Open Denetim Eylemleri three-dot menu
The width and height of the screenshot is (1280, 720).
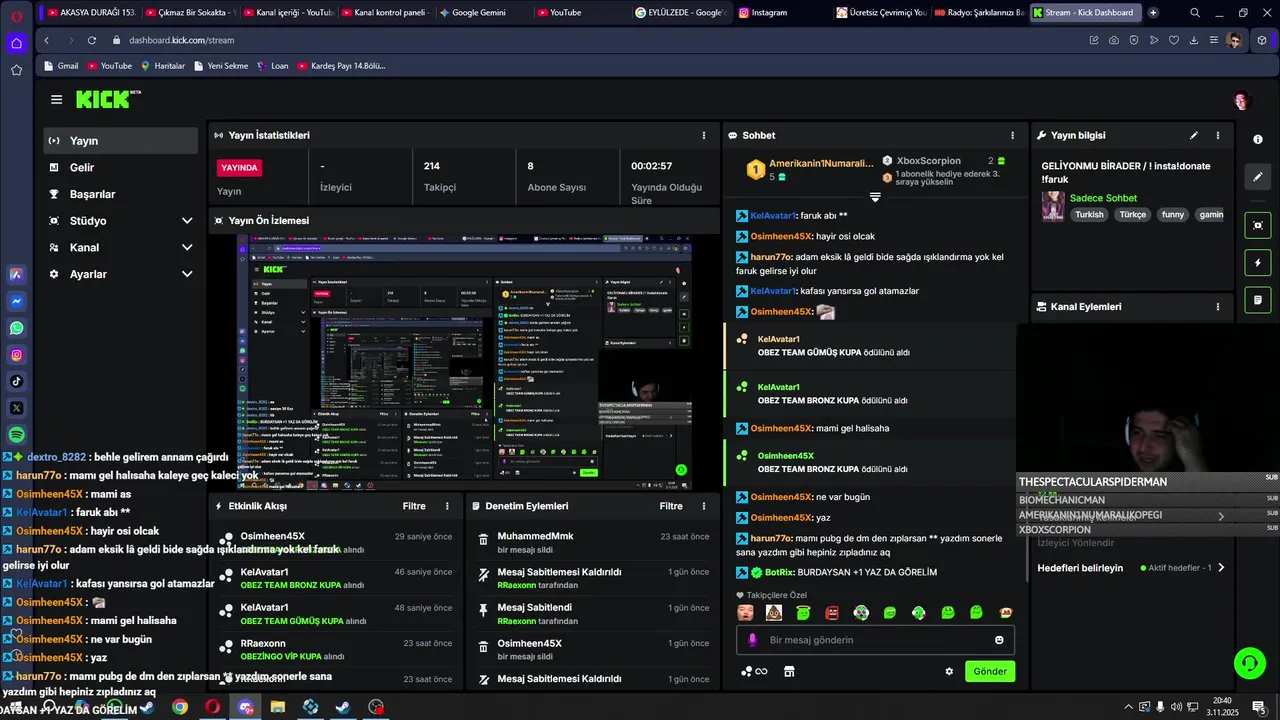point(704,506)
